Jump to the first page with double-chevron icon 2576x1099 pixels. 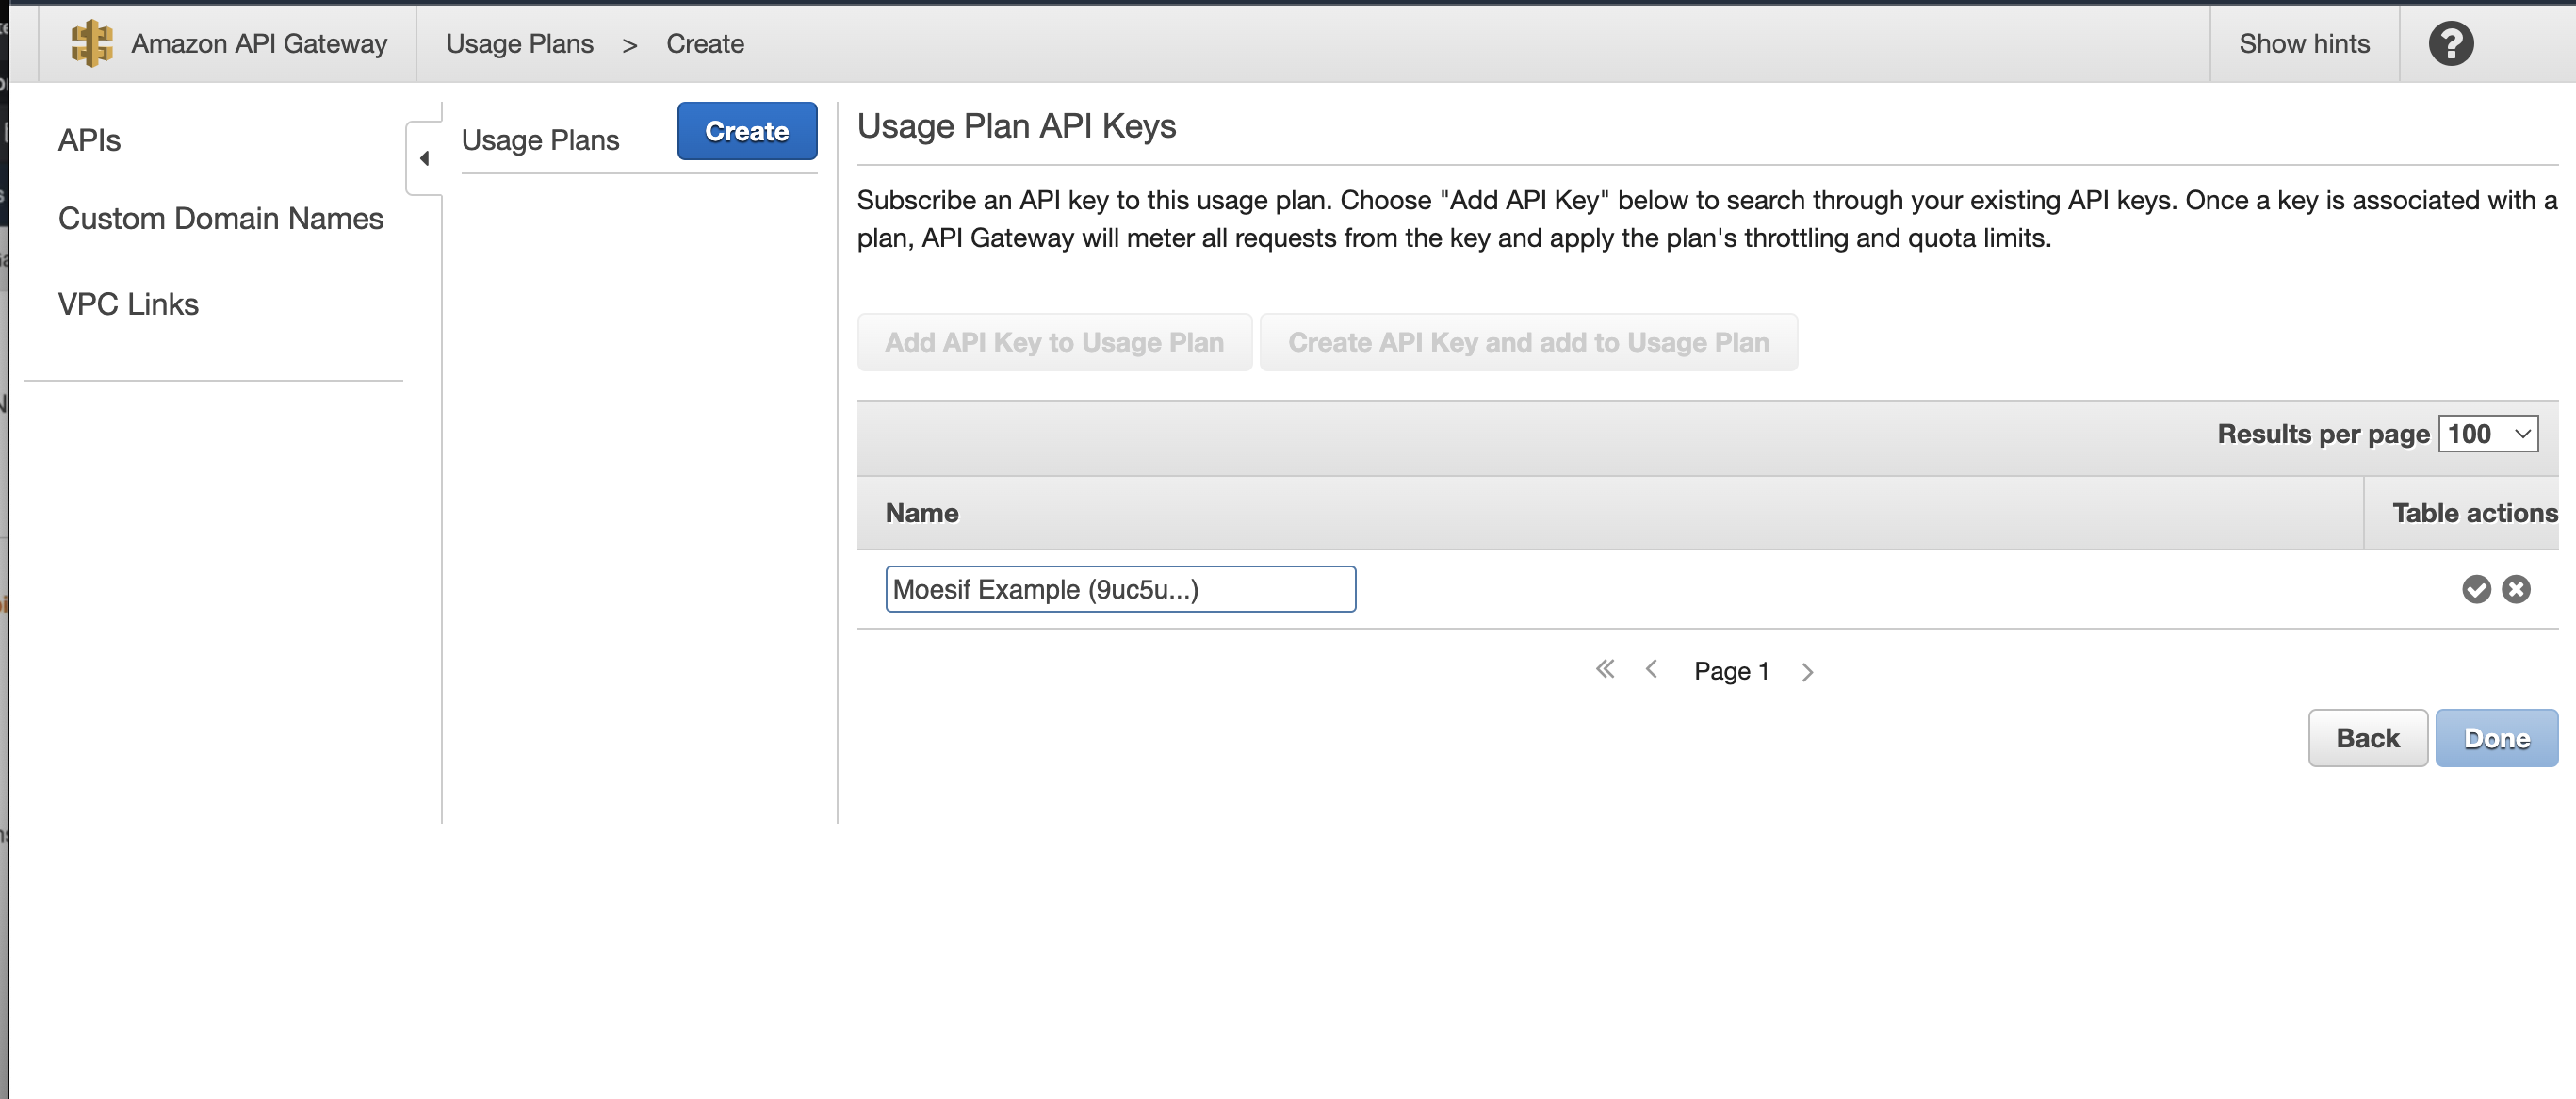point(1605,670)
